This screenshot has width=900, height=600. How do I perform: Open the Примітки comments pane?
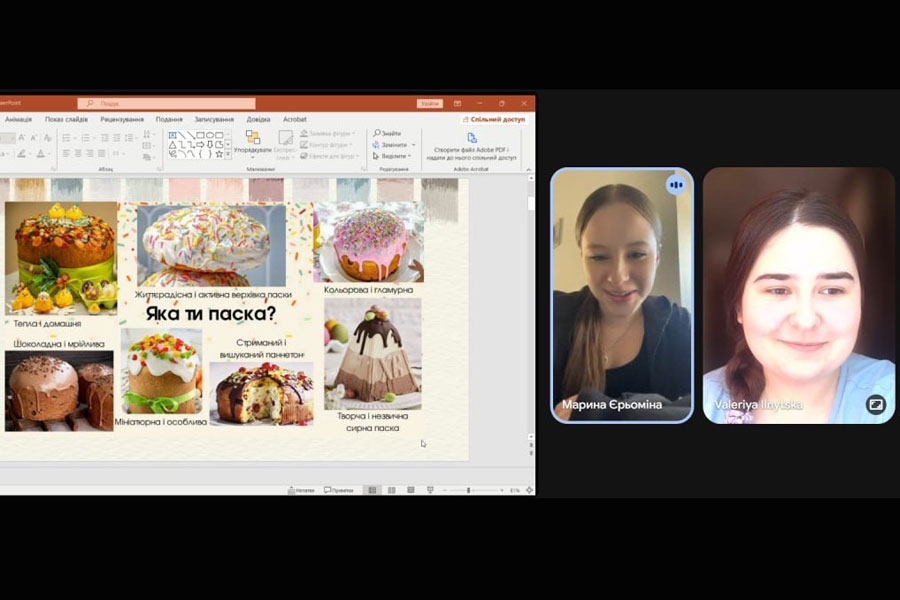pyautogui.click(x=339, y=490)
